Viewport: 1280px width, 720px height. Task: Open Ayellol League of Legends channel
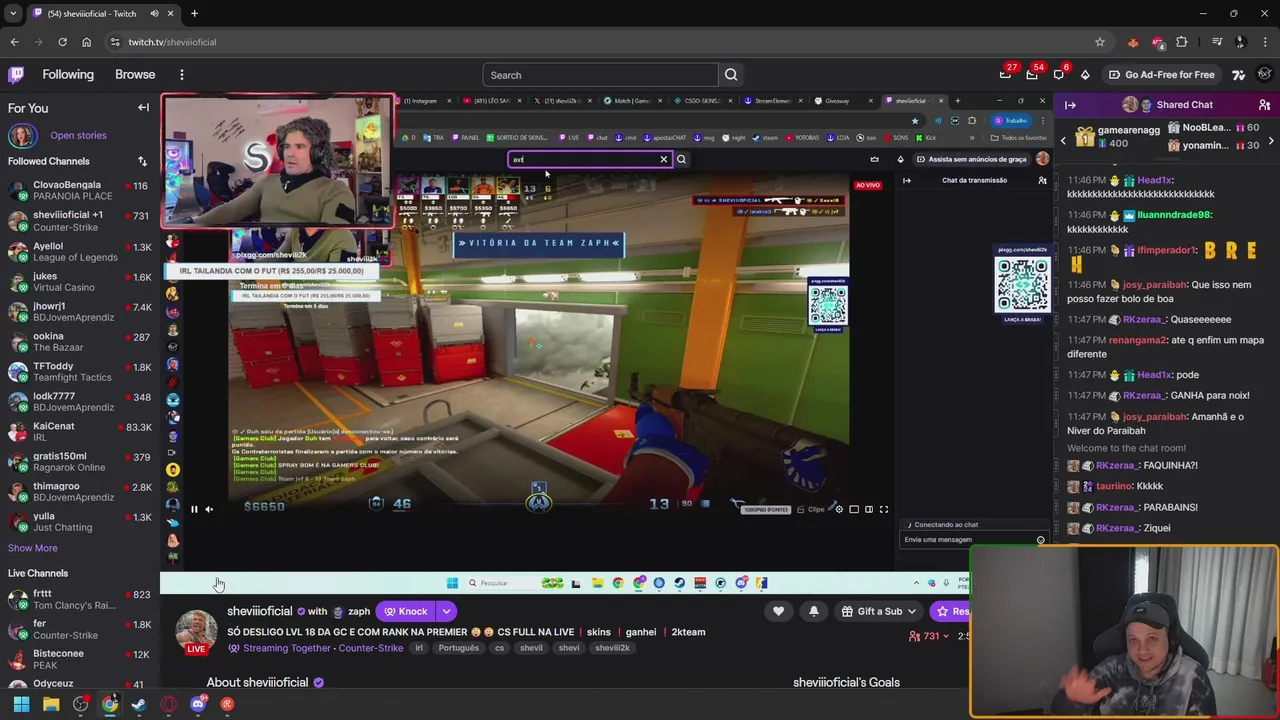(x=78, y=251)
